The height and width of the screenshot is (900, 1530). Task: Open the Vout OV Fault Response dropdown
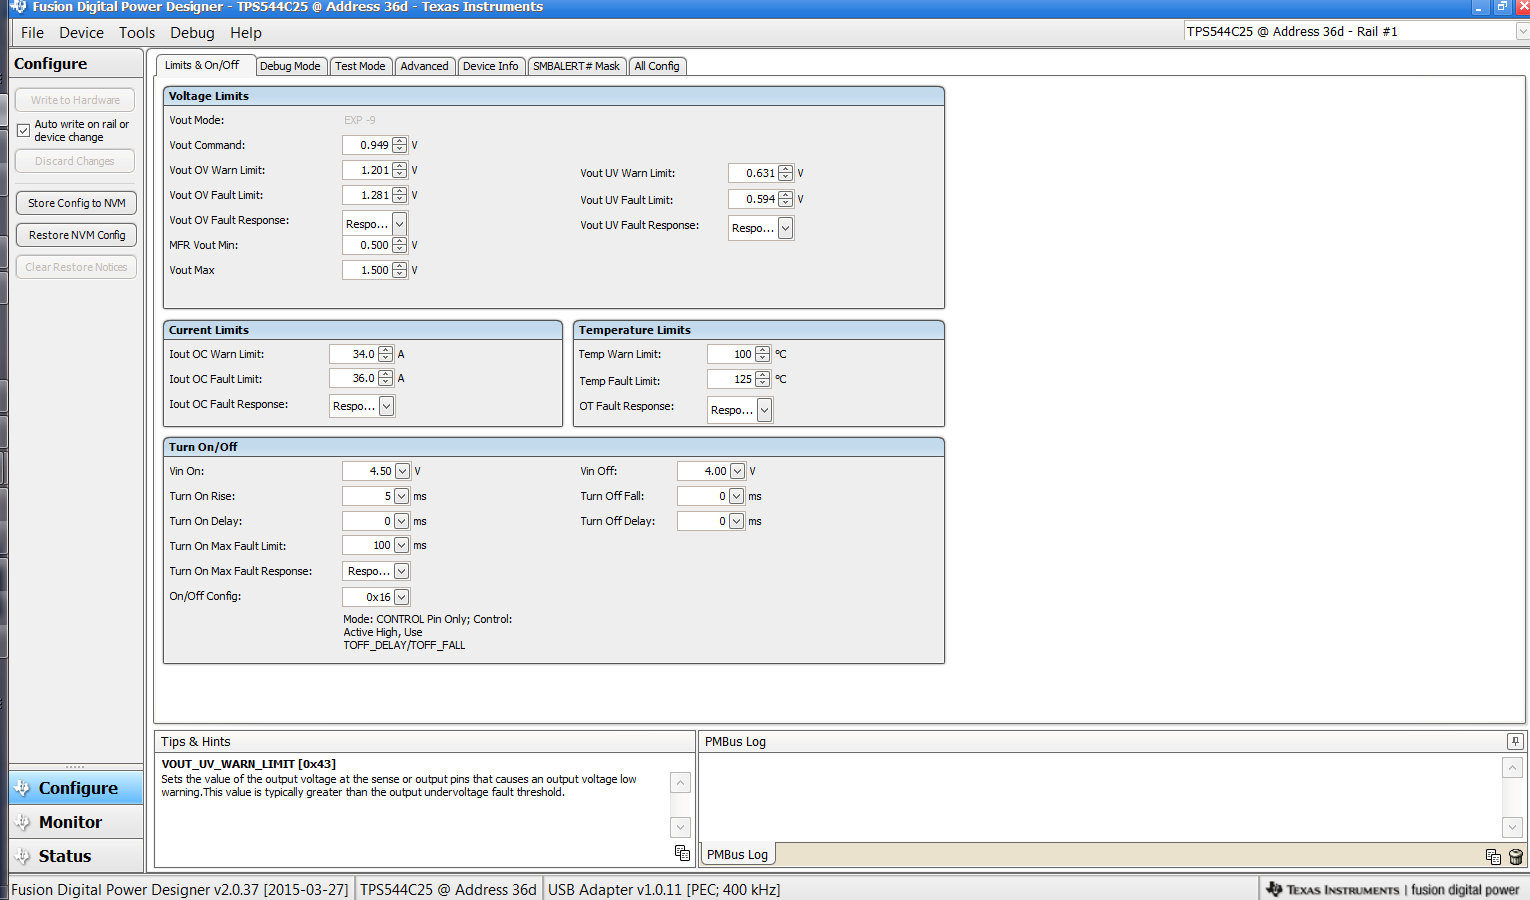point(399,223)
